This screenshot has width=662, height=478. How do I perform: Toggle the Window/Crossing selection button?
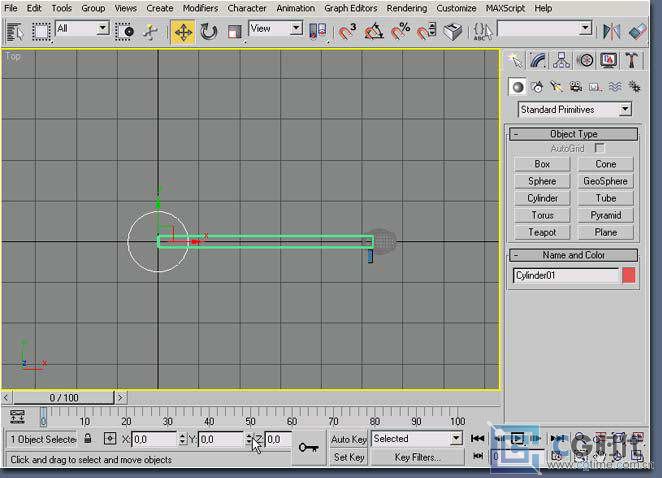pyautogui.click(x=124, y=32)
